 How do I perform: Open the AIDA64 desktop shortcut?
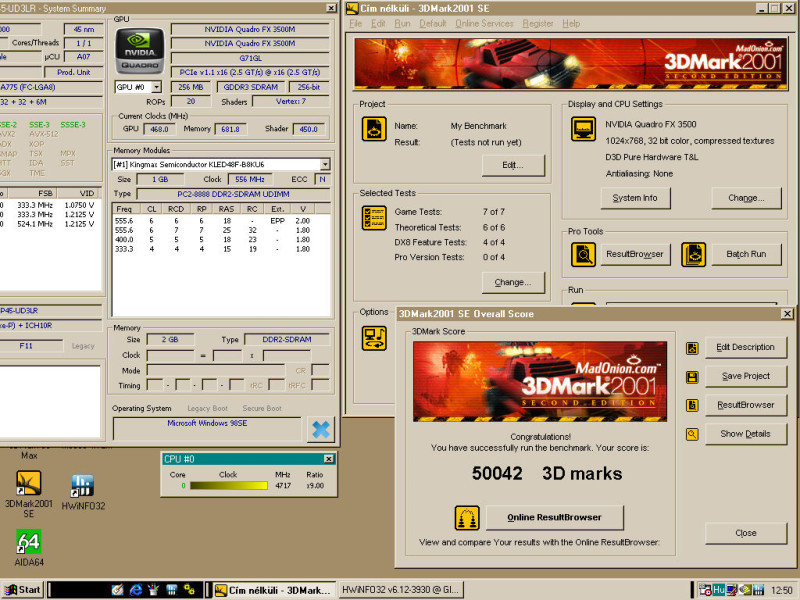coord(28,543)
